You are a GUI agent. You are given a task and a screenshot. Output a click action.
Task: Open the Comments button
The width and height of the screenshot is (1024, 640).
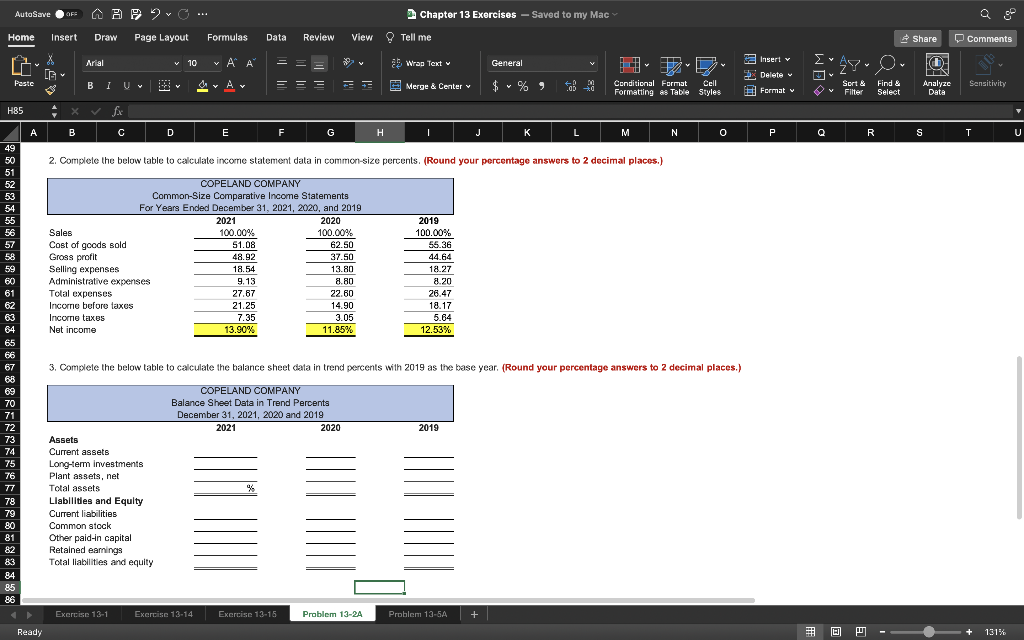point(983,38)
